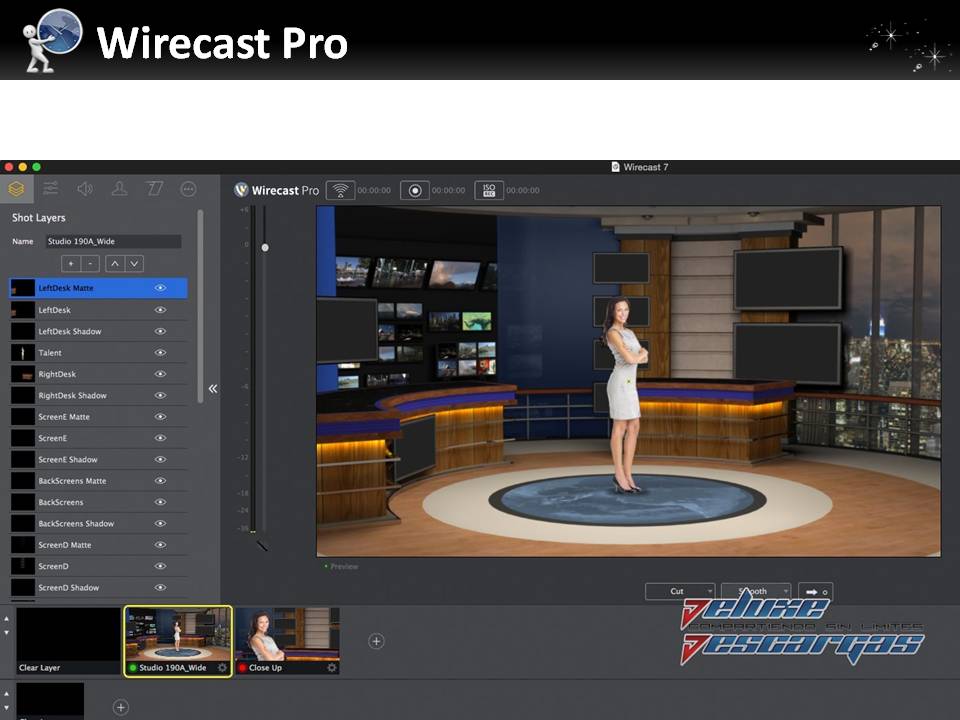Click the studio preview video area
This screenshot has height=720, width=960.
[628, 381]
